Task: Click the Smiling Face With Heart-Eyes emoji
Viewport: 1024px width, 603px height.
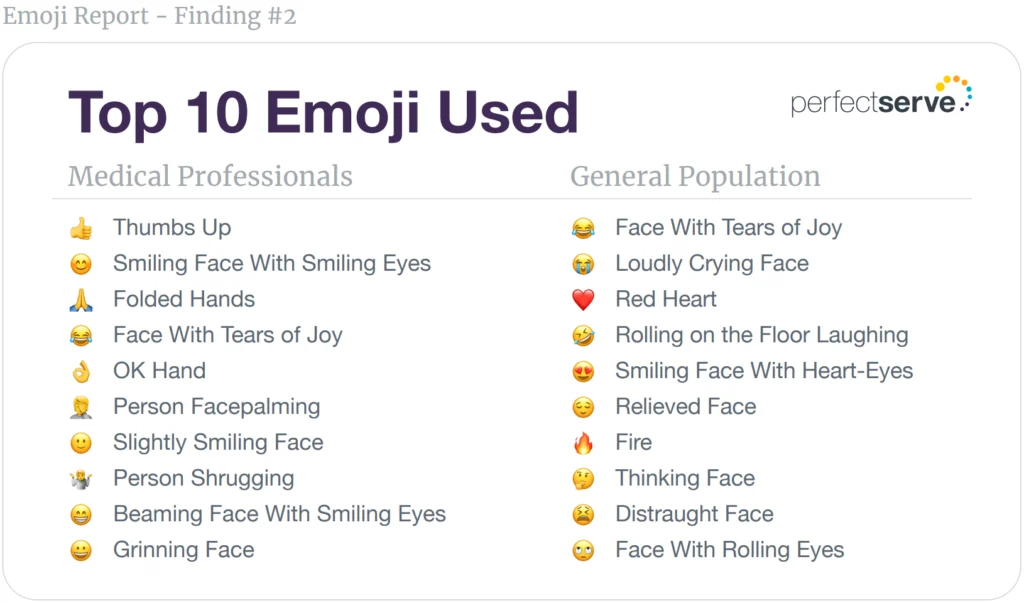Action: 583,372
